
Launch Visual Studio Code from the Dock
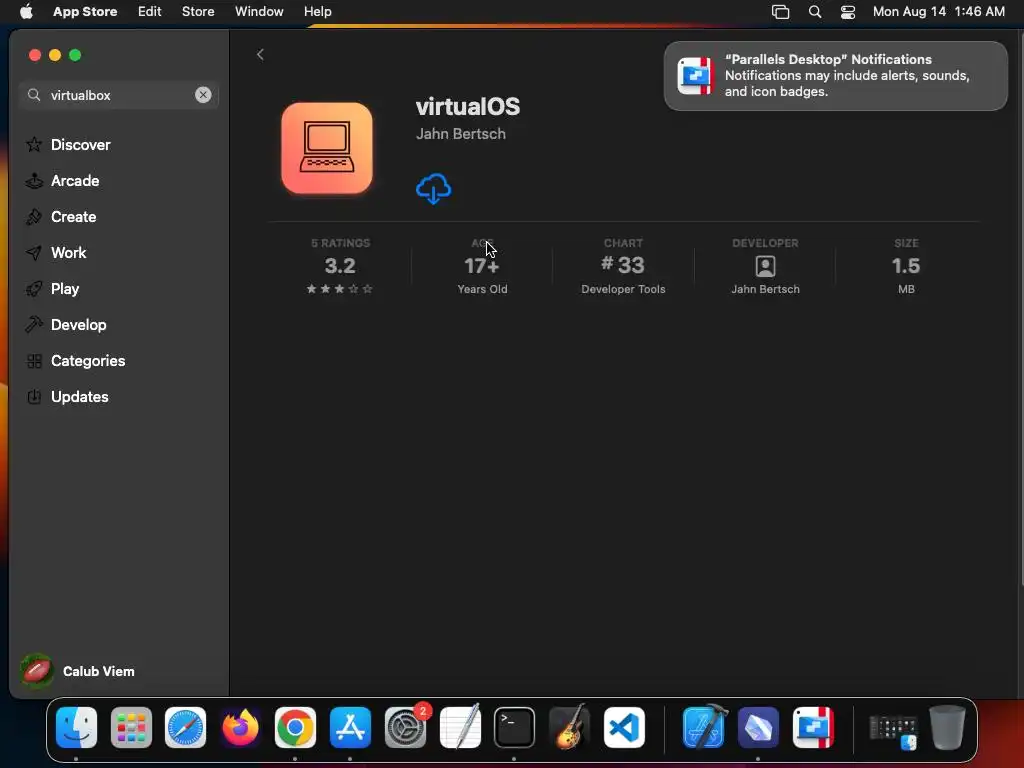tap(624, 727)
